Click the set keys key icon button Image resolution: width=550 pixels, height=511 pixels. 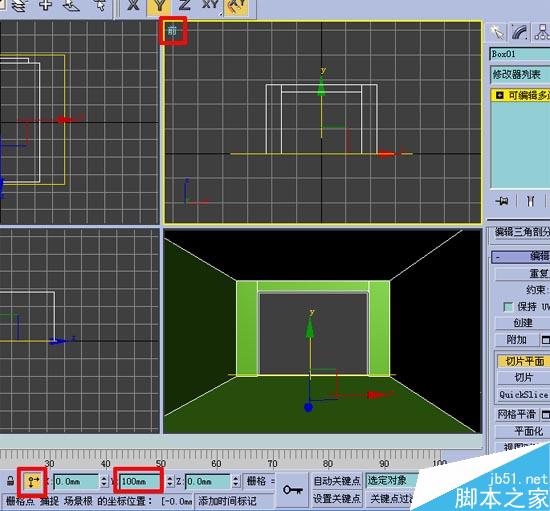point(293,490)
